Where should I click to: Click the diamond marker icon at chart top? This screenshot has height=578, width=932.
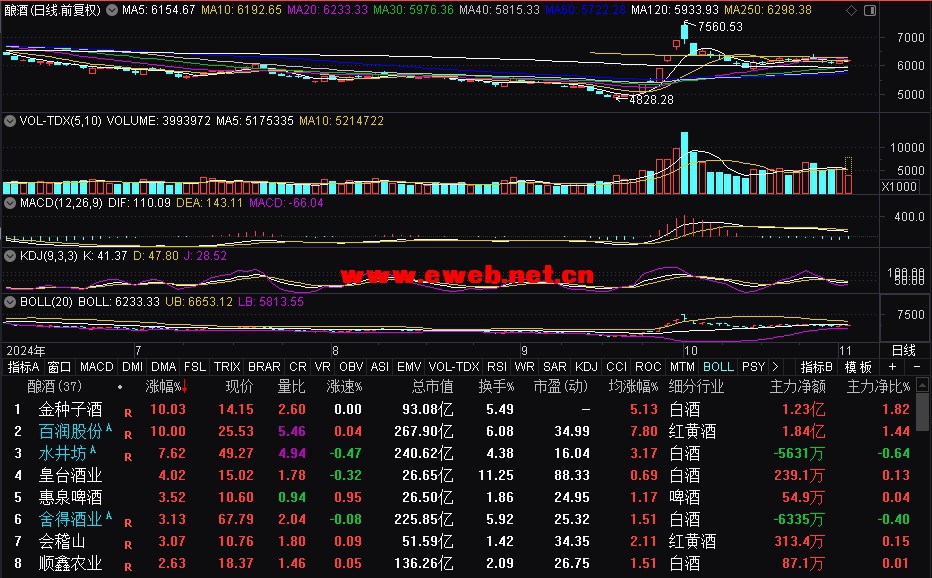pos(851,11)
